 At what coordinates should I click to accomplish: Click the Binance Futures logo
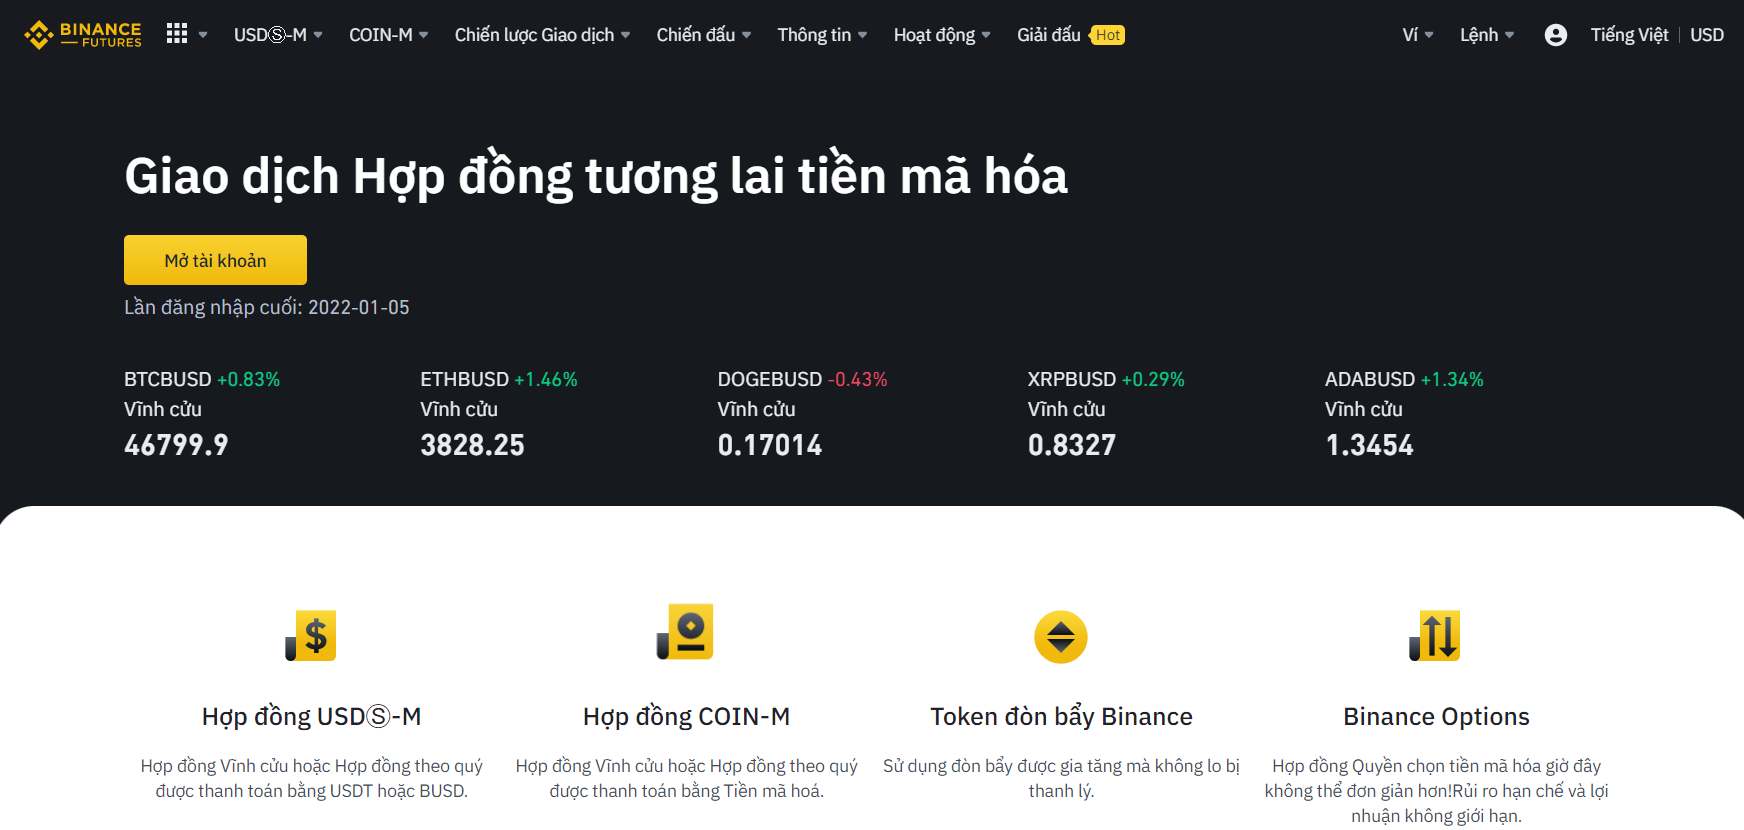pyautogui.click(x=83, y=35)
